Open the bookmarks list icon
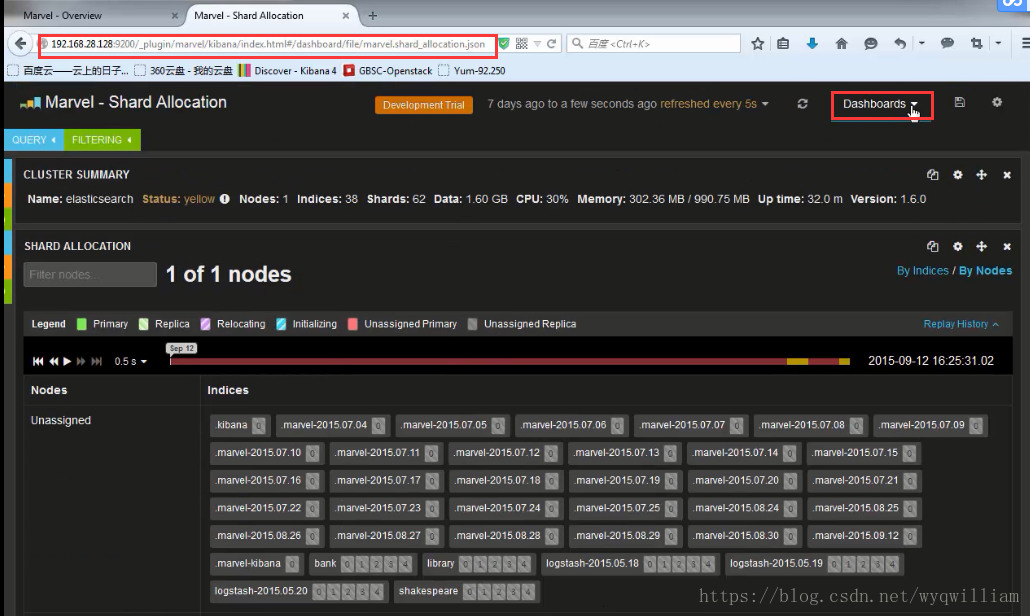 point(783,44)
